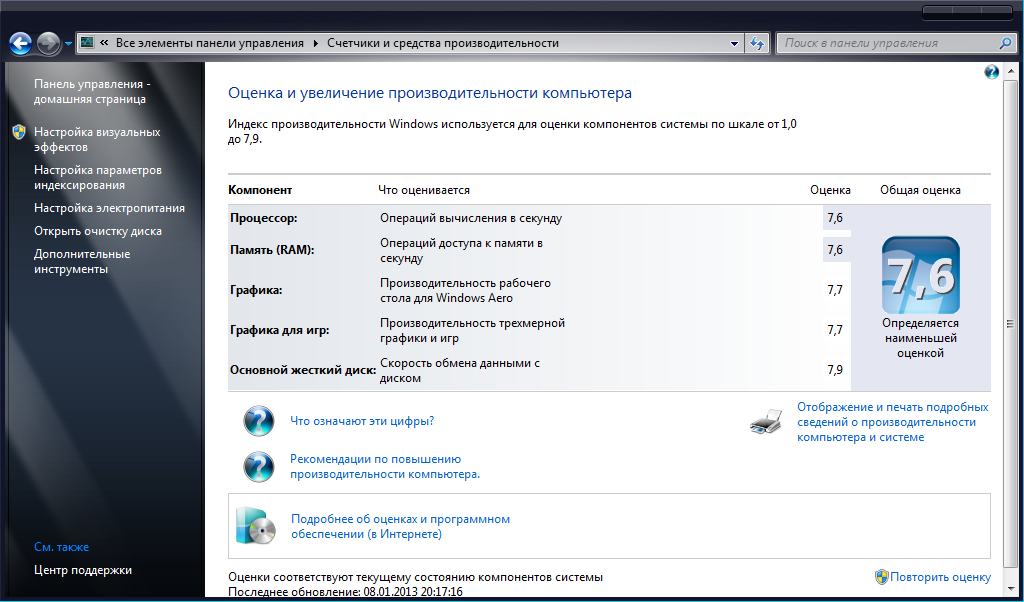Screen dimensions: 1024x602
Task: Open 'Рекомендации по повышению производительности компьютера' link
Action: point(385,467)
